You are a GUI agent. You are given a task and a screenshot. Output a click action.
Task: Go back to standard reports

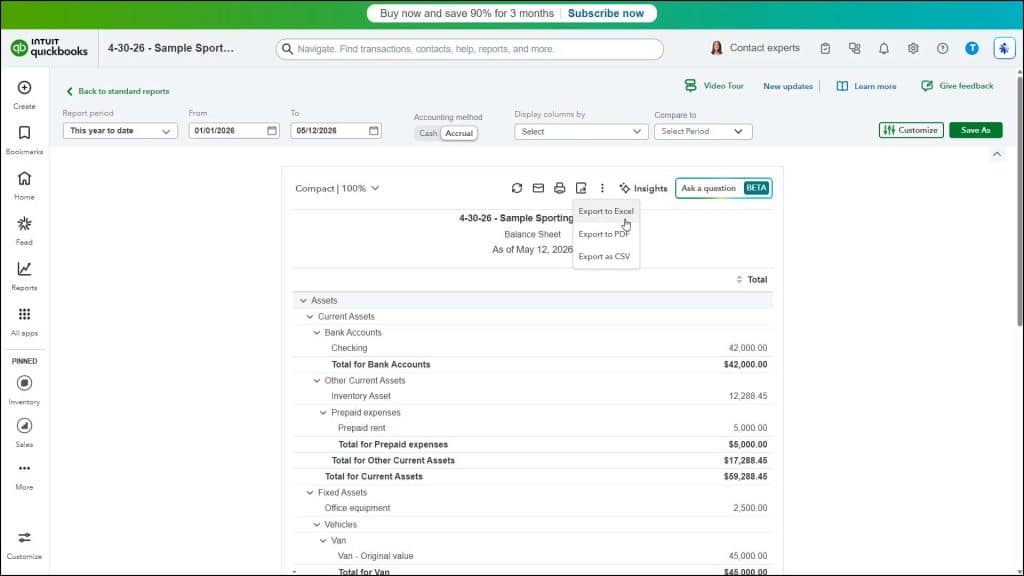tap(118, 91)
